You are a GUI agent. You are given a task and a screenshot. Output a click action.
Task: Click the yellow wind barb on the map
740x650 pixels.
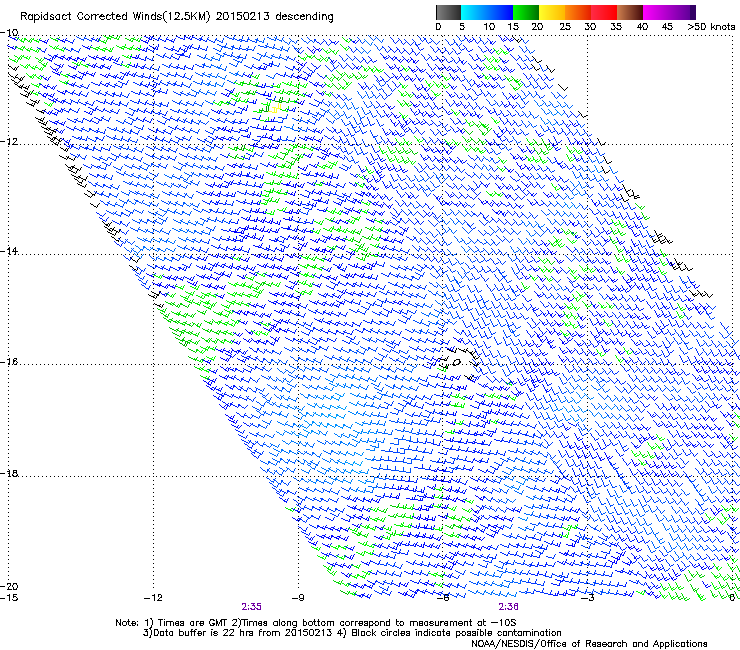(275, 109)
